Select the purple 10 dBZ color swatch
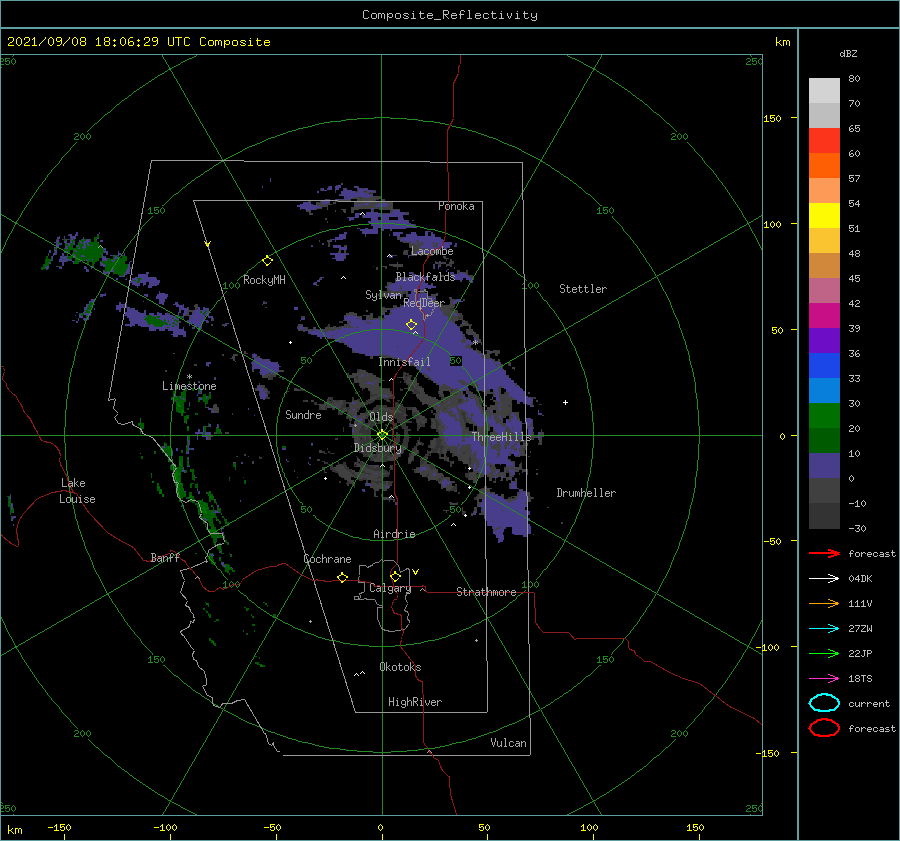 [824, 465]
